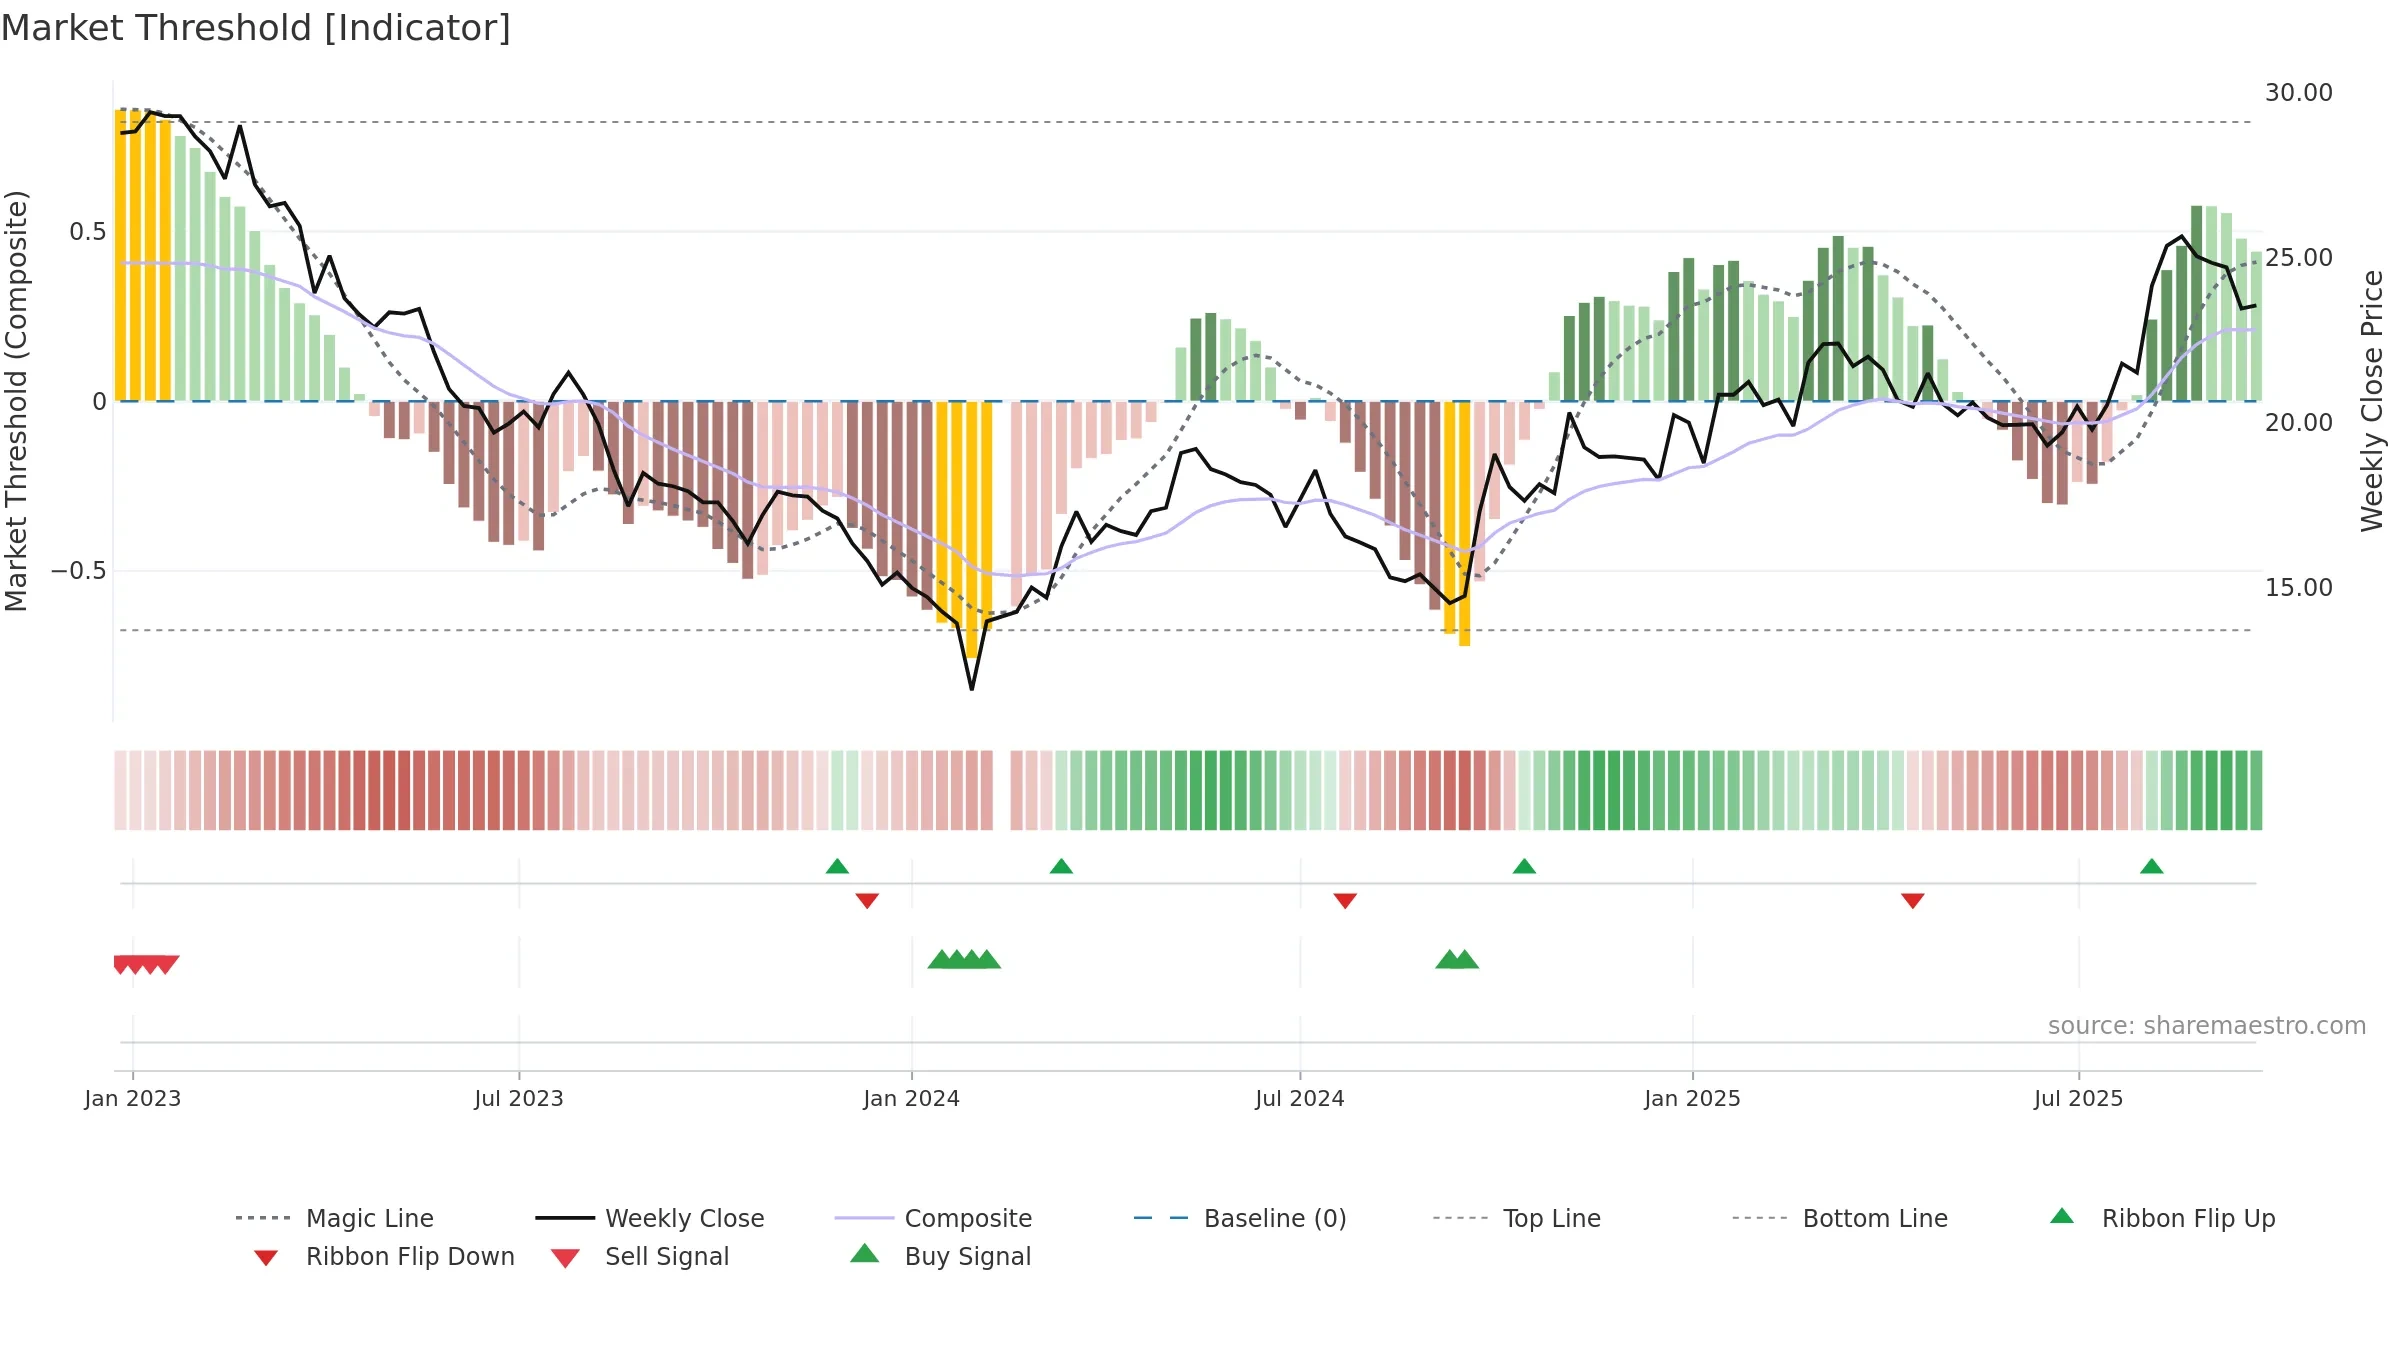Toggle the Baseline (0) legend entry
Image resolution: width=2400 pixels, height=1350 pixels.
click(1240, 1218)
